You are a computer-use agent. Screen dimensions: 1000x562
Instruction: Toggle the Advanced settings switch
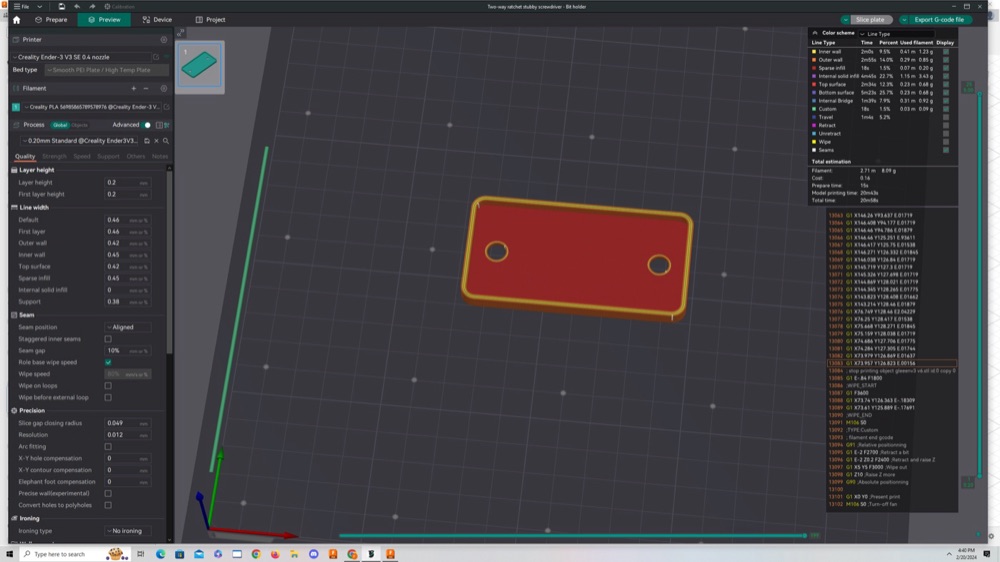click(147, 125)
